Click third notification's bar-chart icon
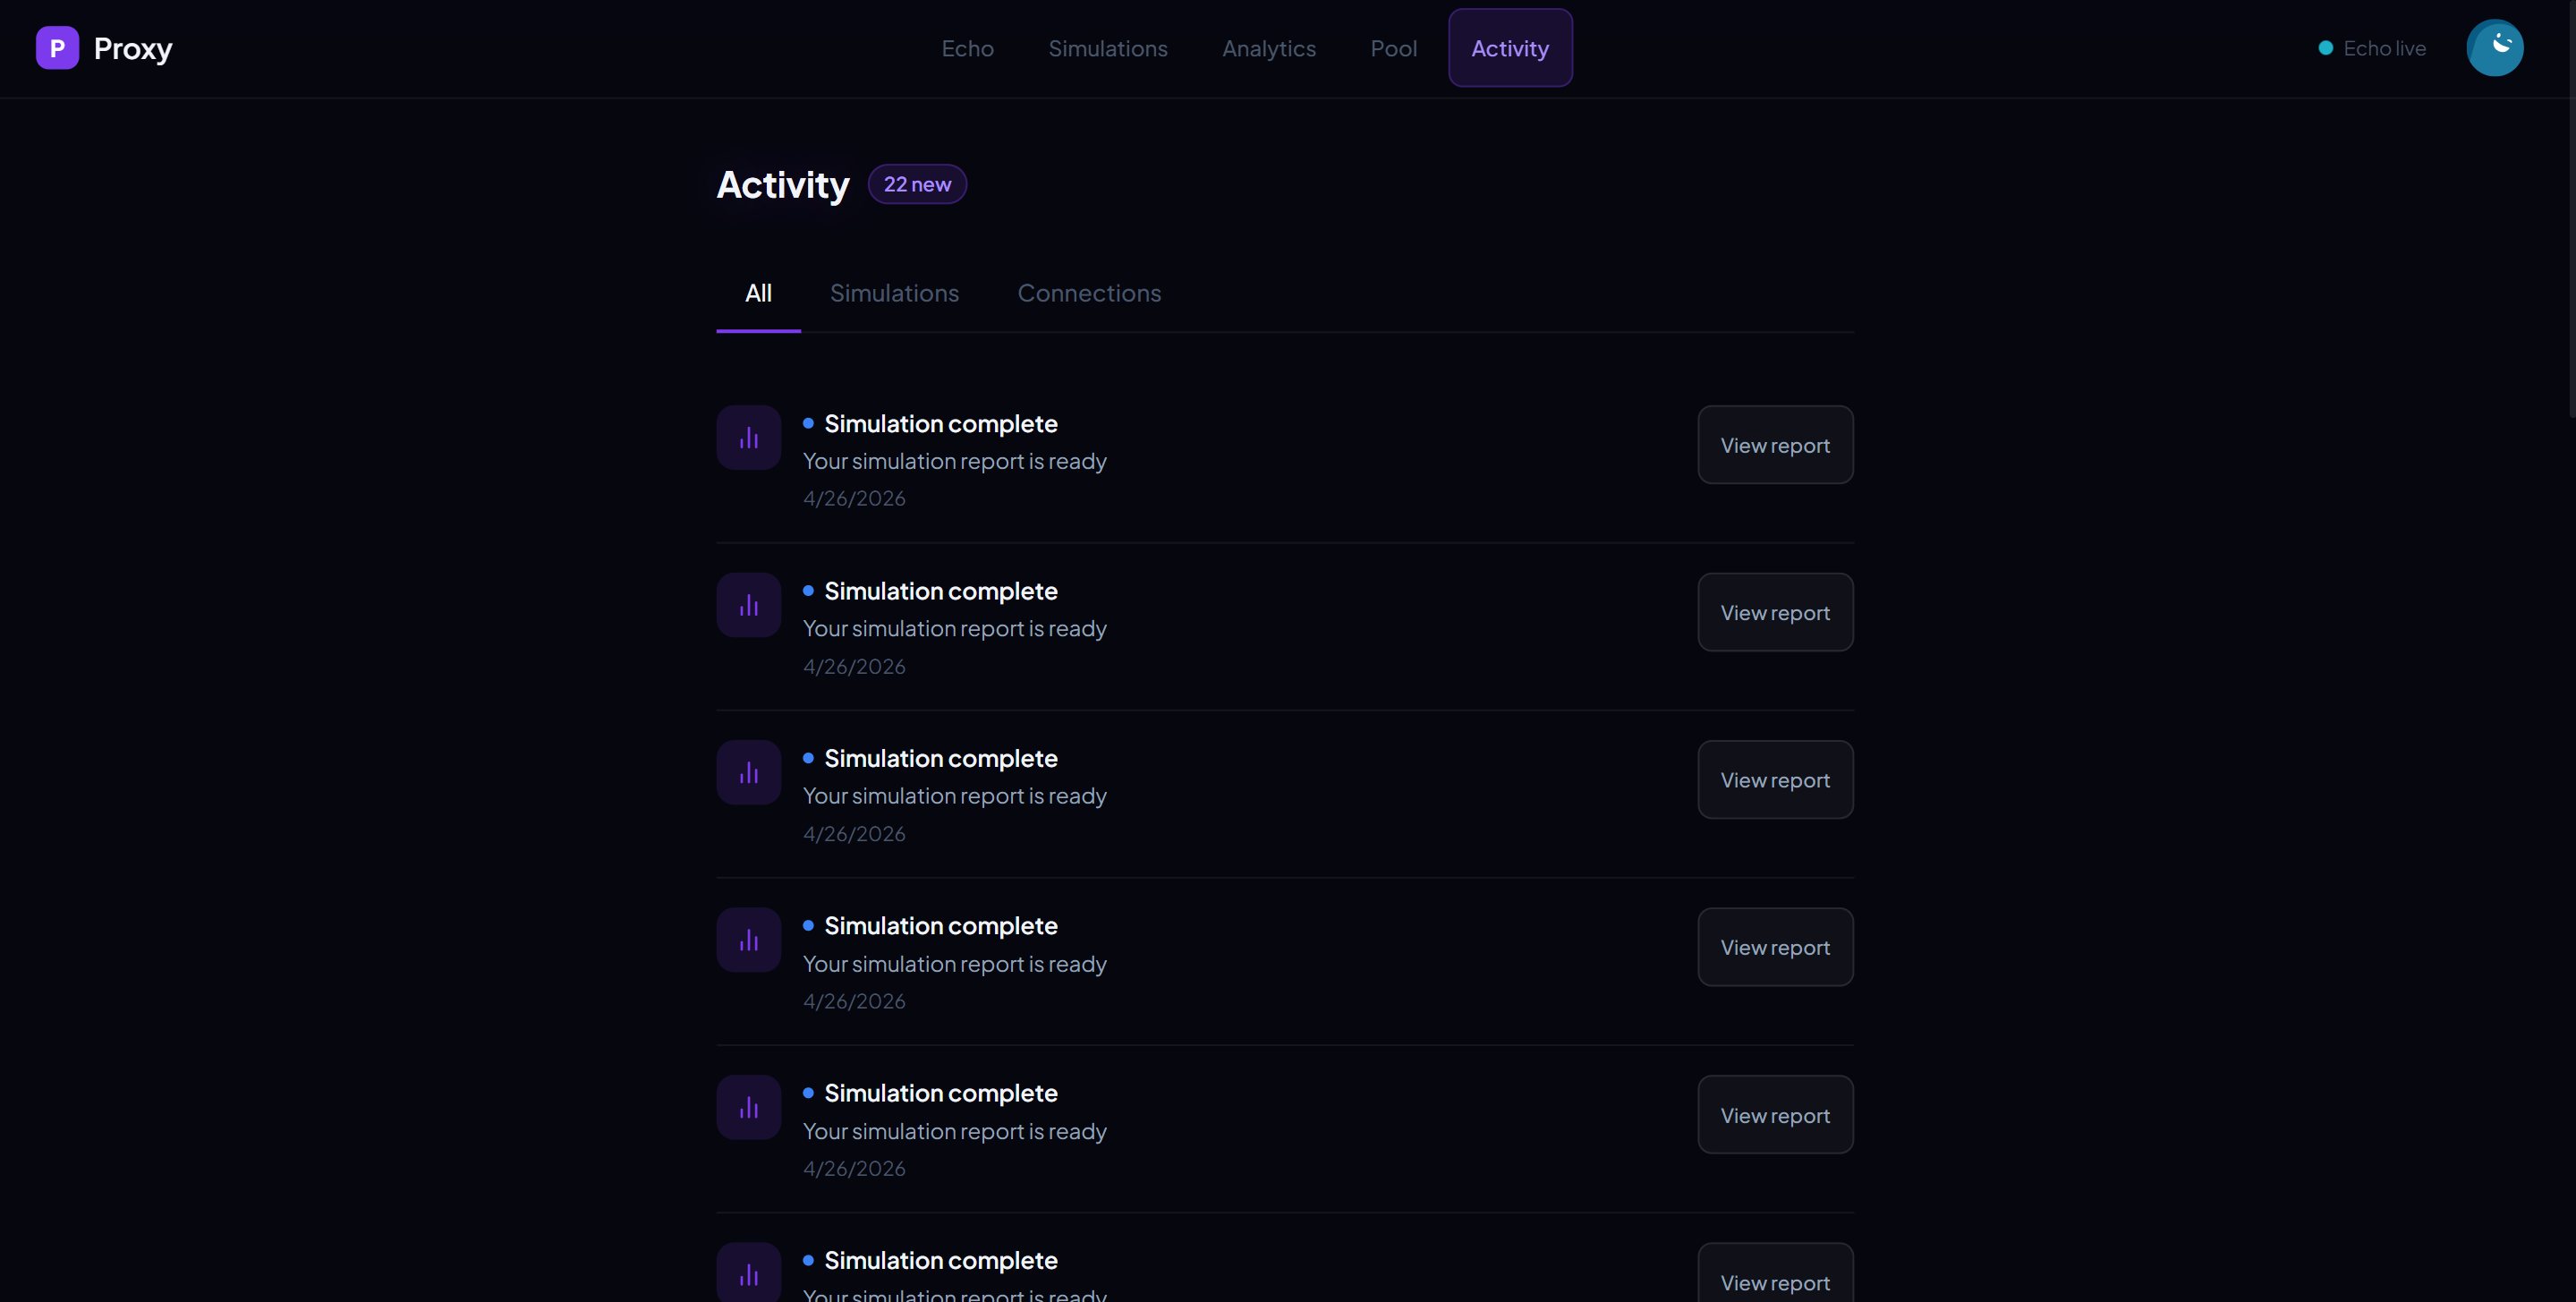The image size is (2576, 1302). tap(748, 773)
